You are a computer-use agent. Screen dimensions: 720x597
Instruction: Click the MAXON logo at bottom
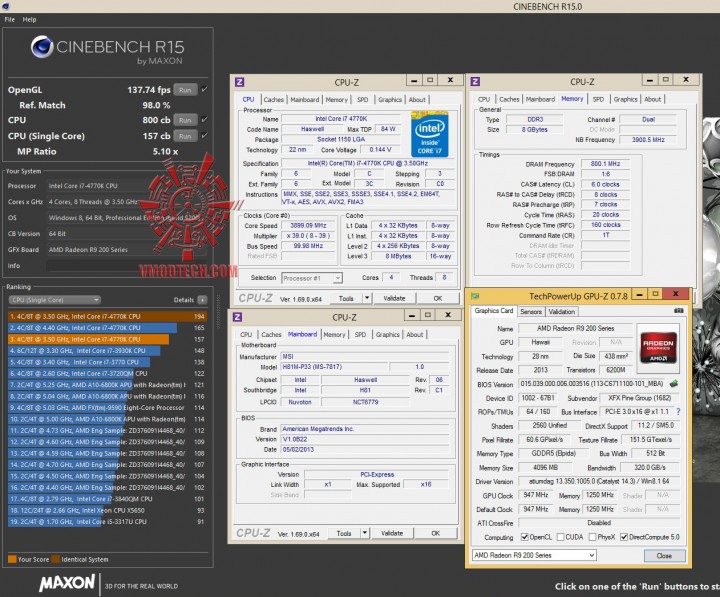(67, 583)
